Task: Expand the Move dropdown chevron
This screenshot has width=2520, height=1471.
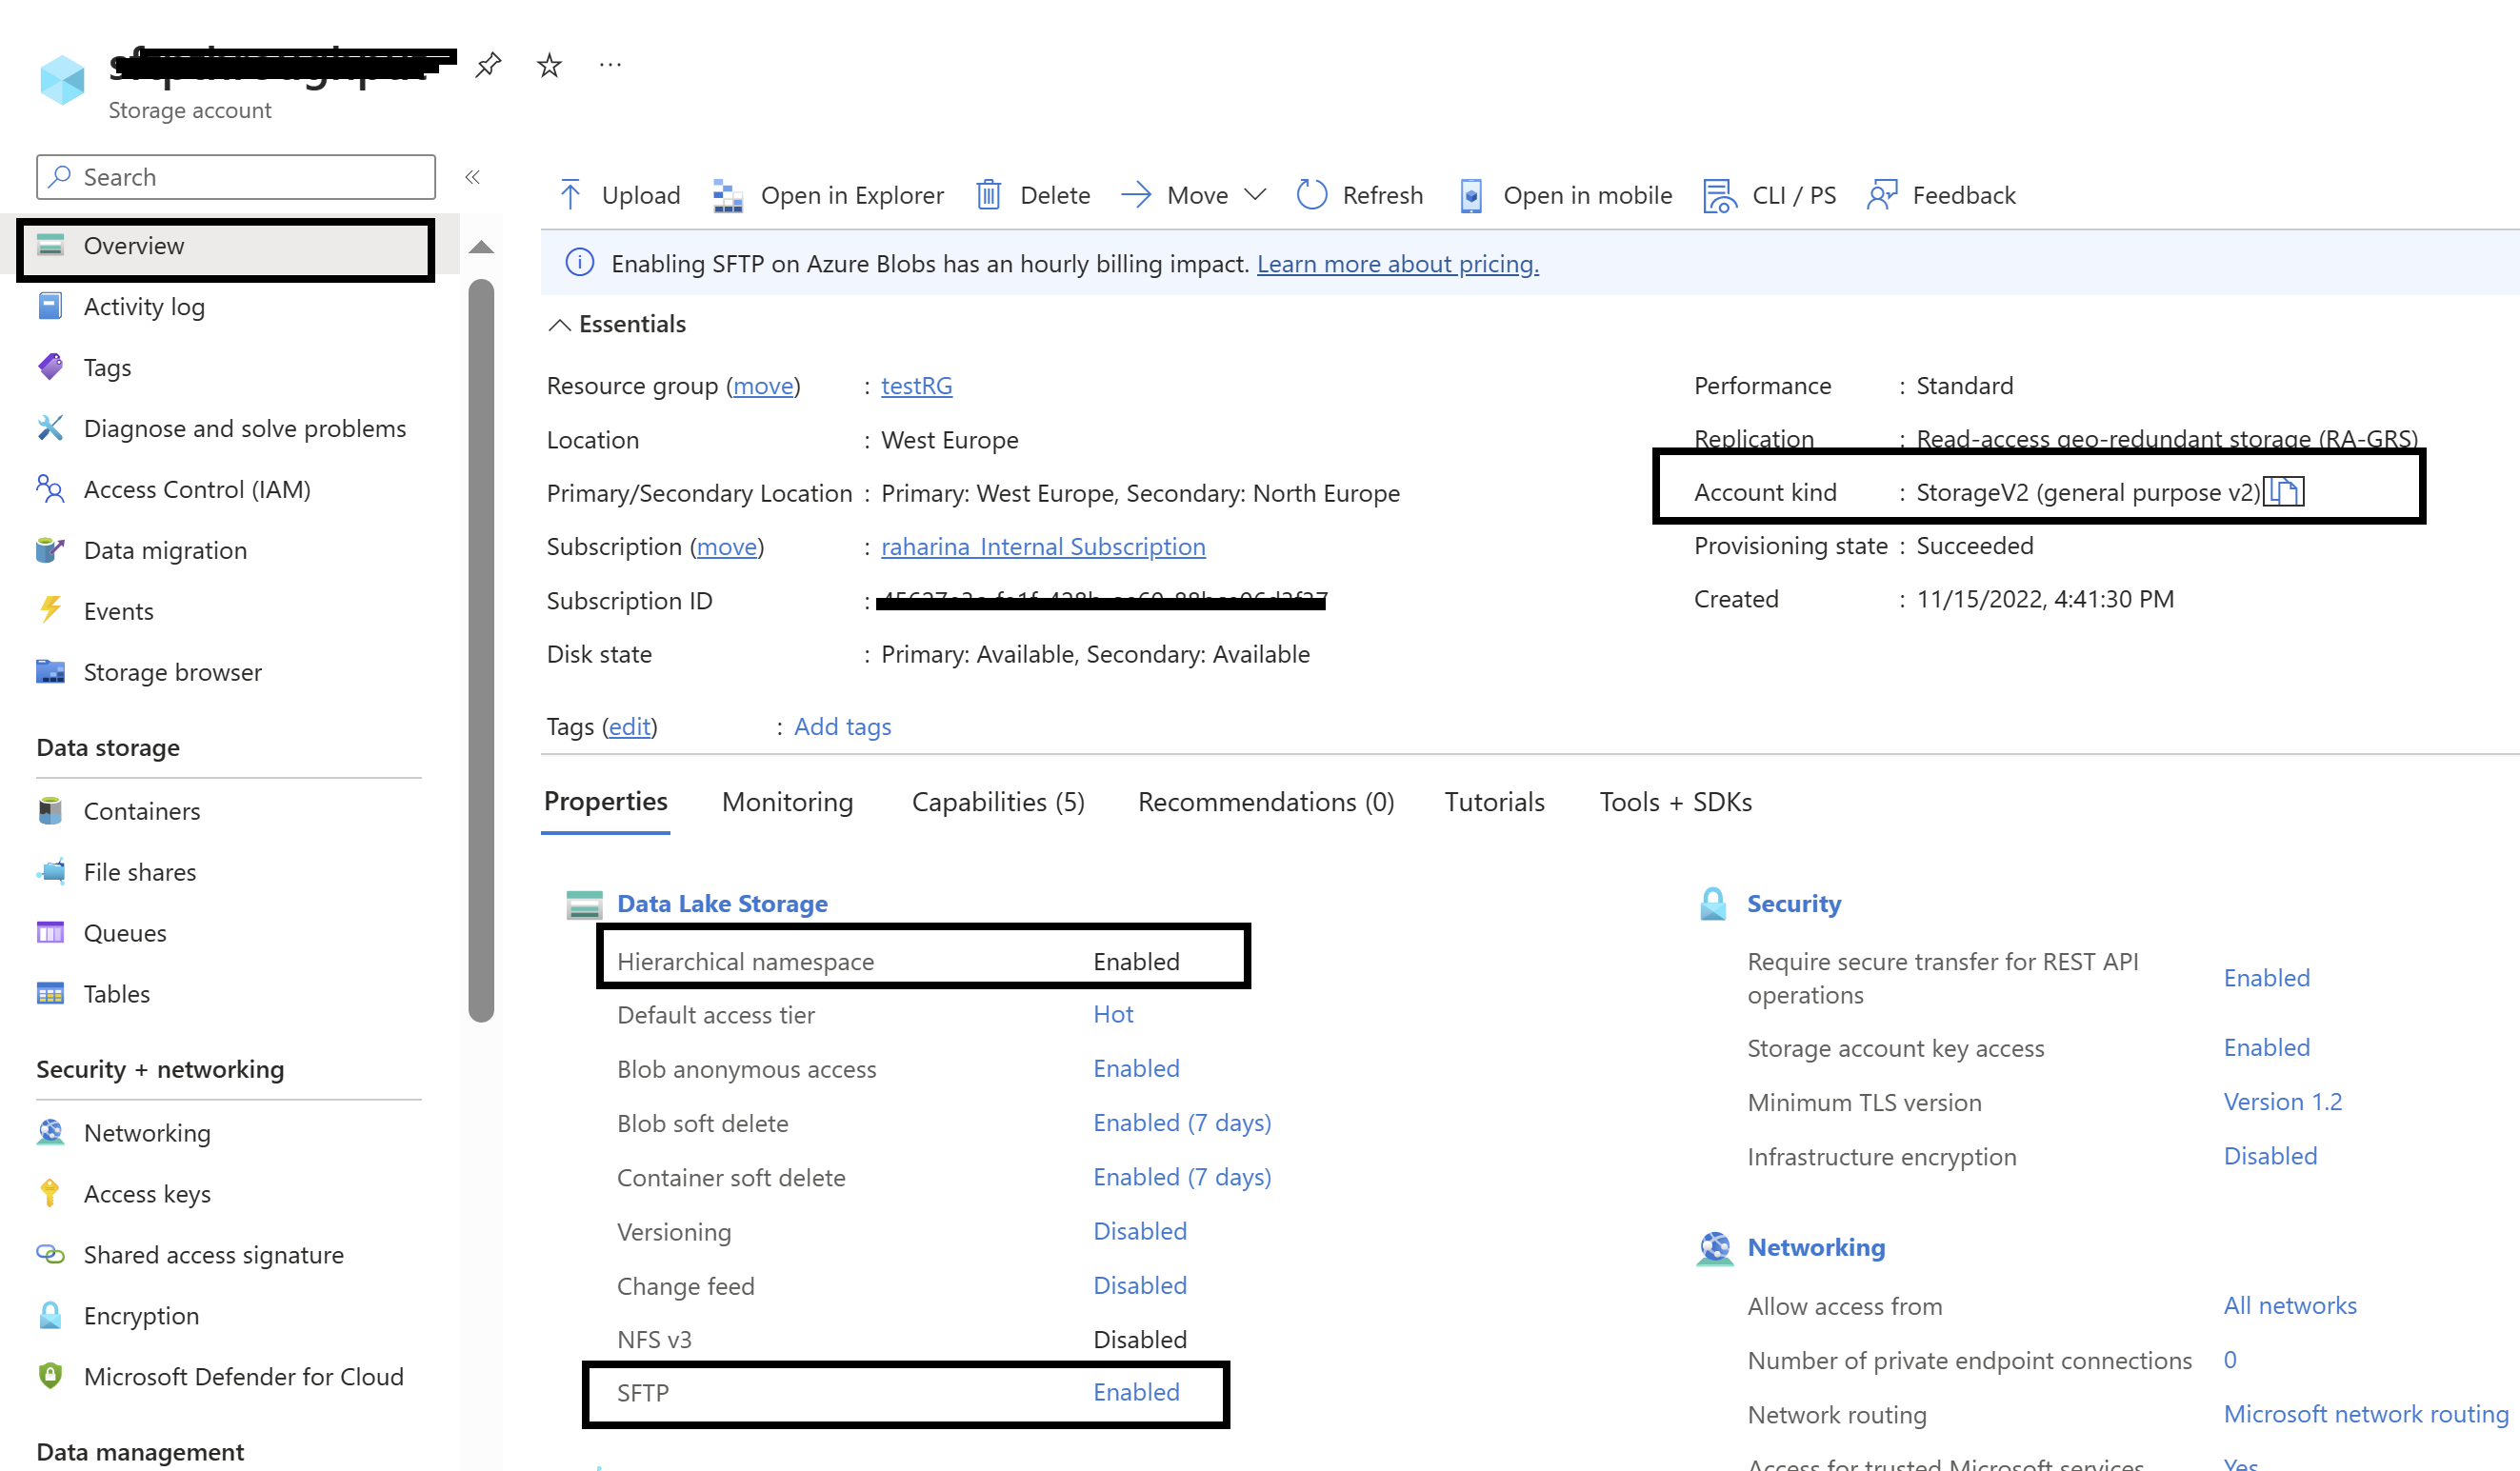Action: [1256, 194]
